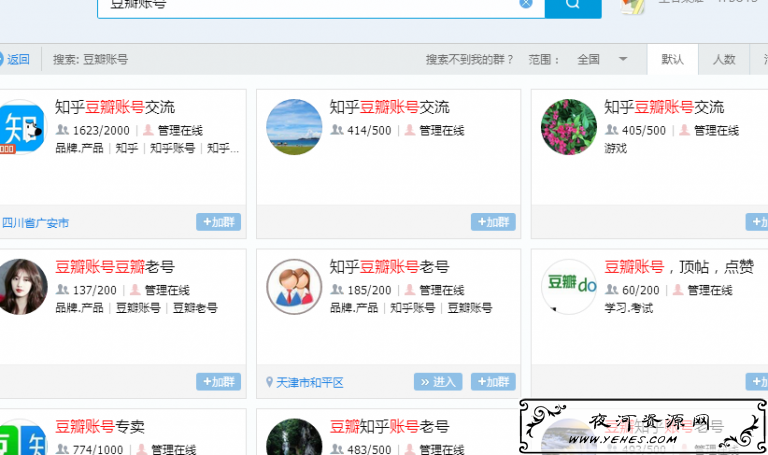The height and width of the screenshot is (455, 768).
Task: Click the member count icon next to 483/500
Action: [337, 449]
